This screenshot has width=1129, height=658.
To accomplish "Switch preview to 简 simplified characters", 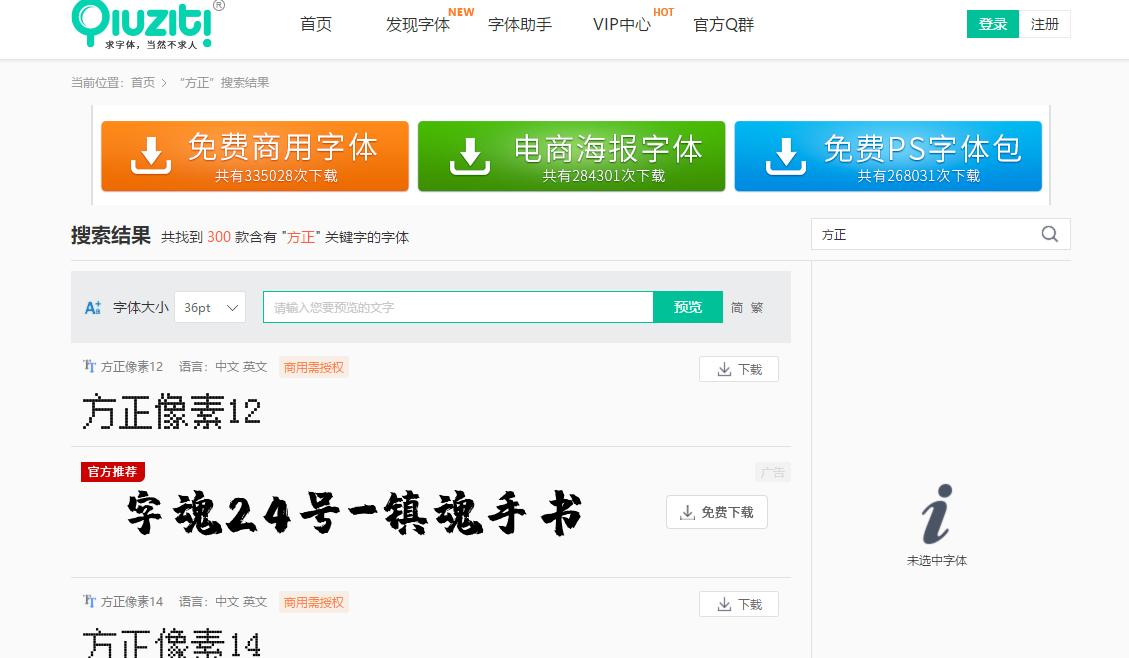I will [736, 307].
